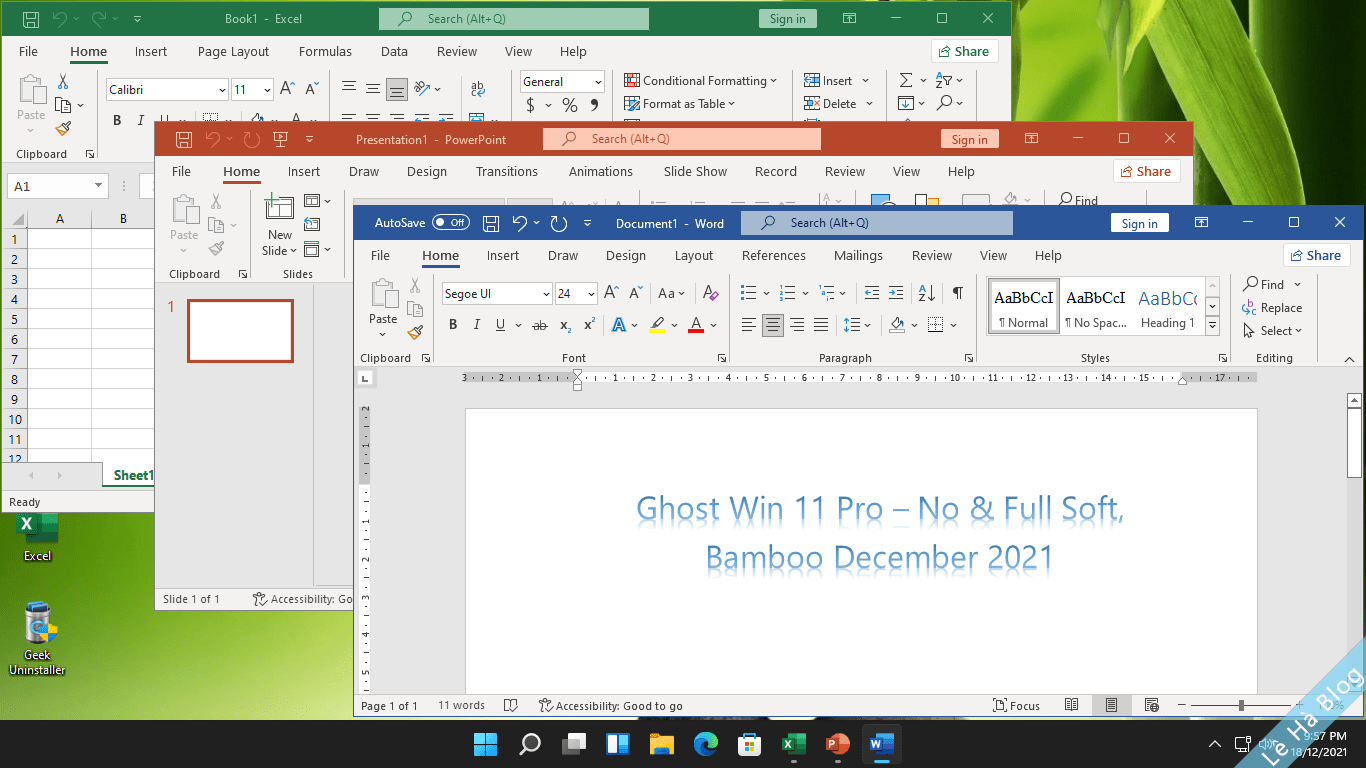Select slide 1 thumbnail in PowerPoint

[240, 330]
